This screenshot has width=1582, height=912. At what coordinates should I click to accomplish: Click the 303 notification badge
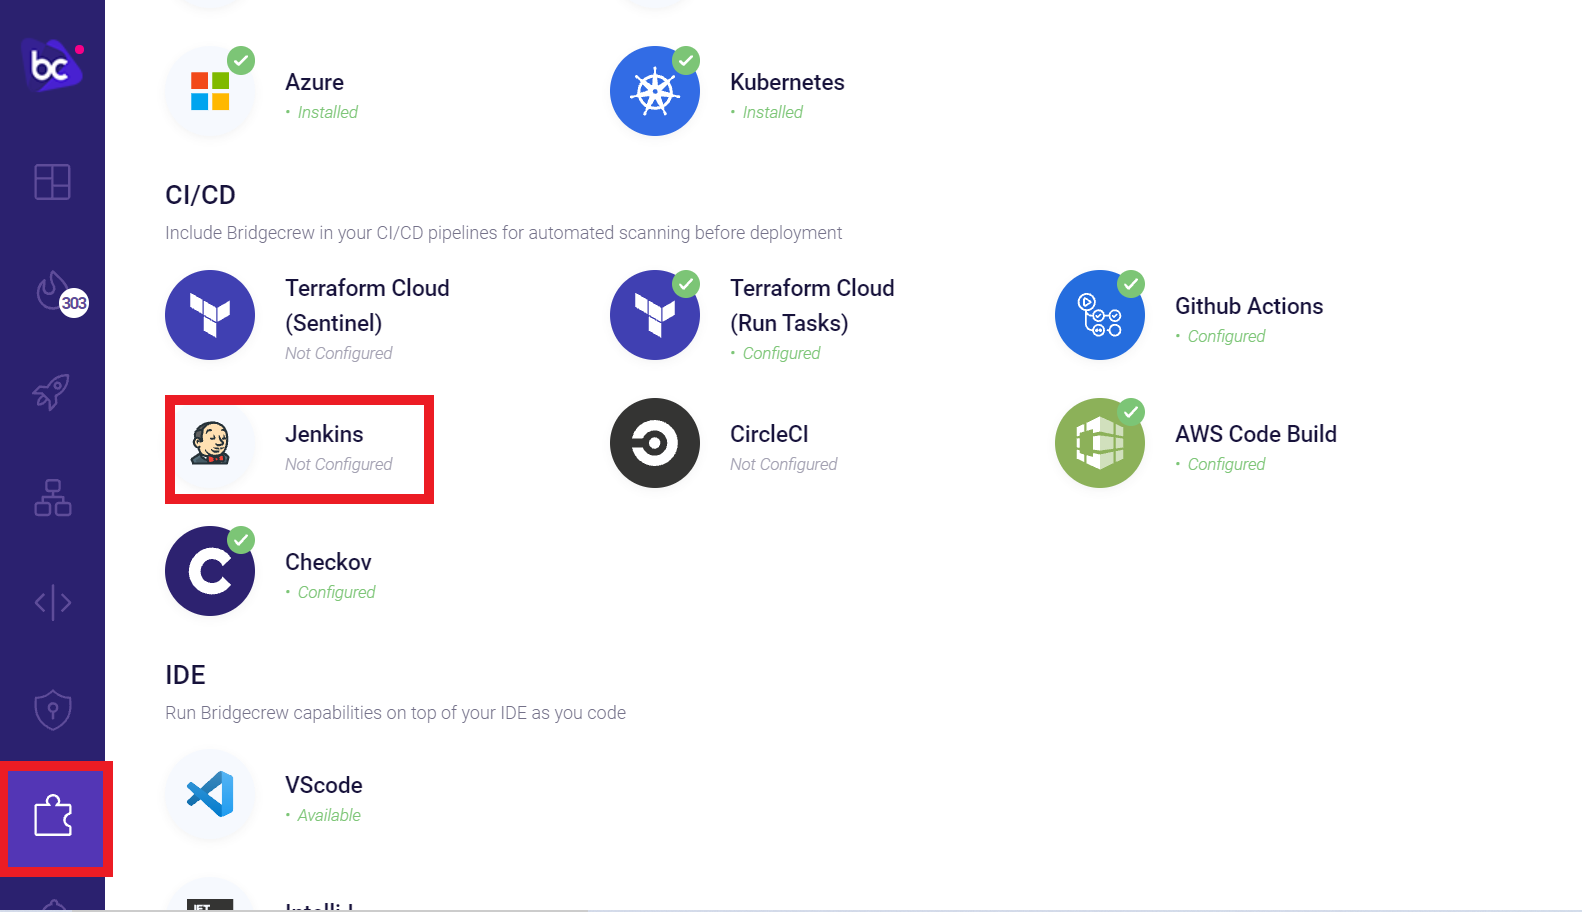click(x=74, y=303)
